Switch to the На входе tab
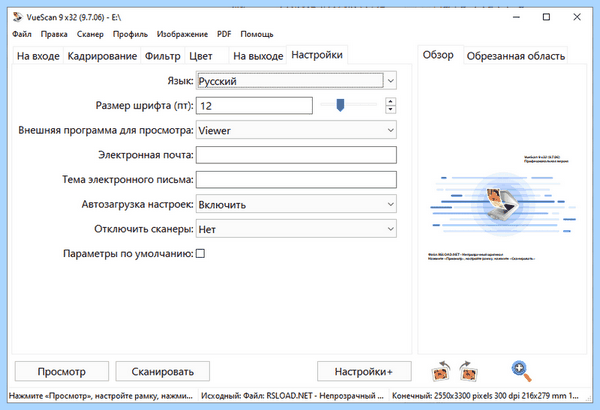This screenshot has height=410, width=600. 38,56
